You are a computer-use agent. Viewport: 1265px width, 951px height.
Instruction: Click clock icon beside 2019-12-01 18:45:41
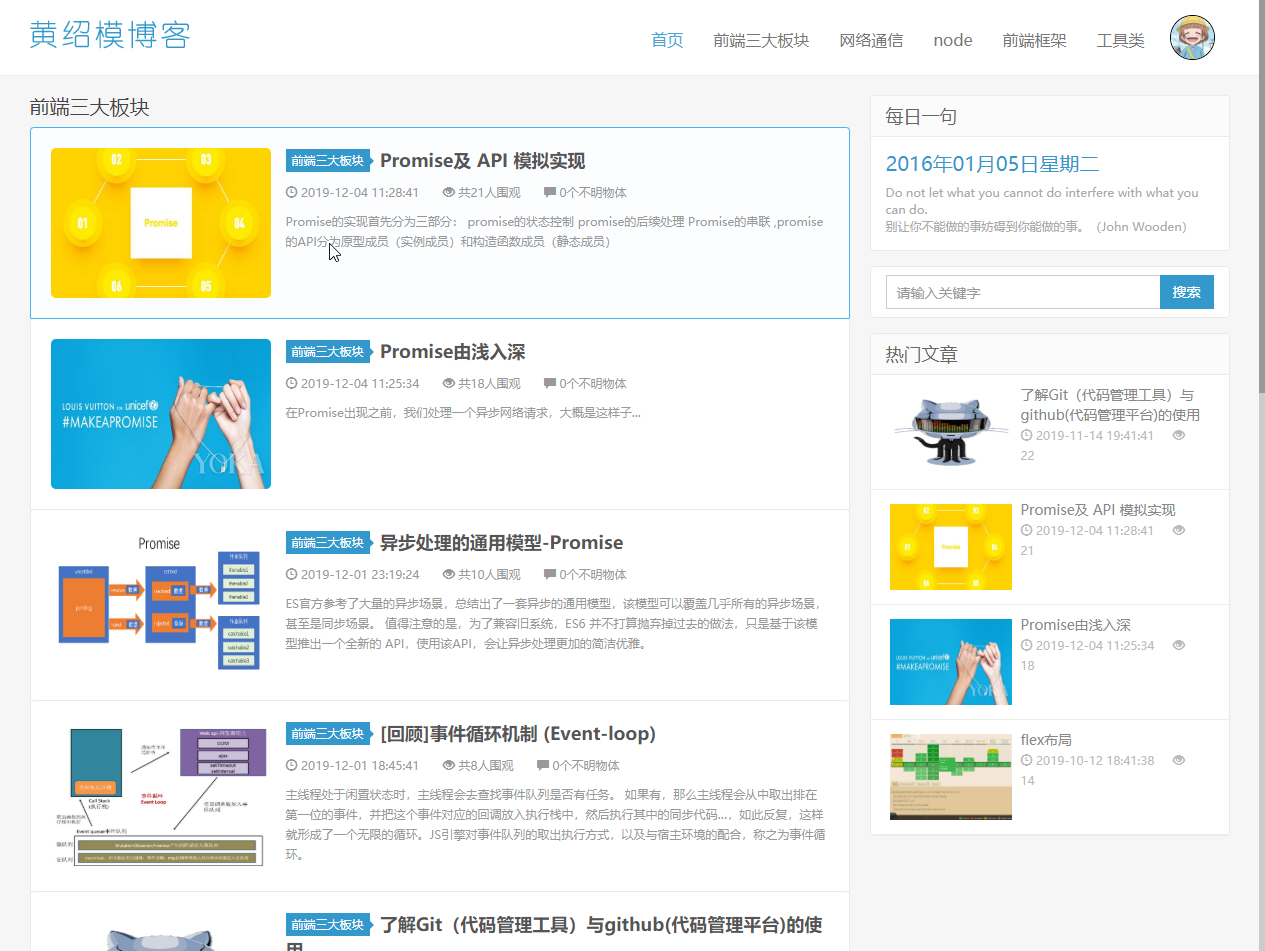click(x=291, y=765)
